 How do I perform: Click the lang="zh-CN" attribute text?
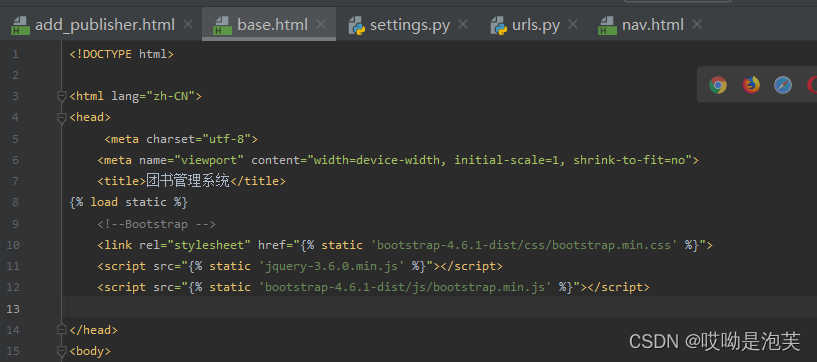click(153, 96)
